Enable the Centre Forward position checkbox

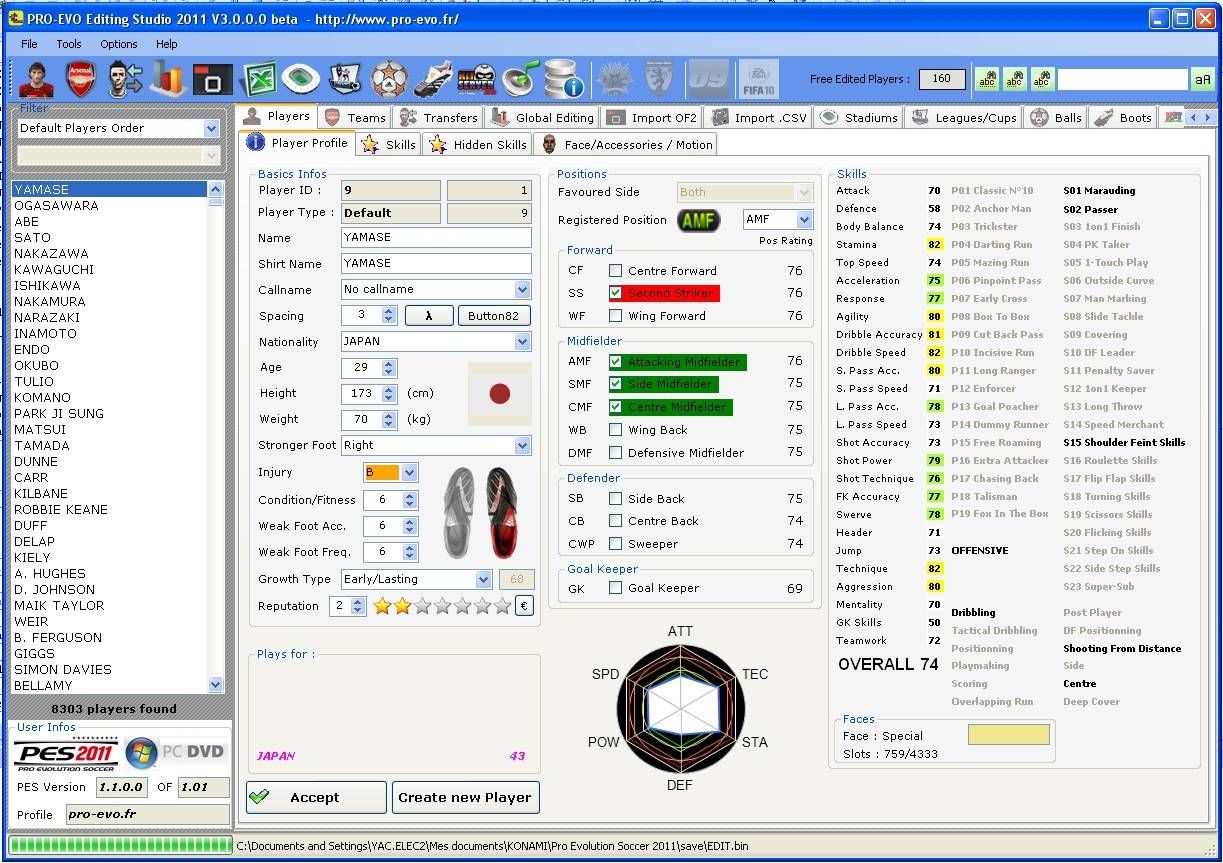(616, 271)
